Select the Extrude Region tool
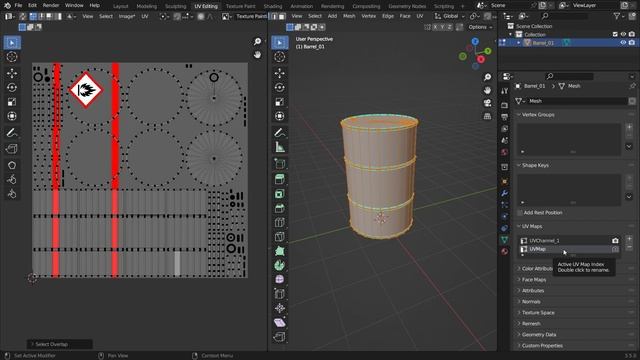640x360 pixels. (280, 179)
